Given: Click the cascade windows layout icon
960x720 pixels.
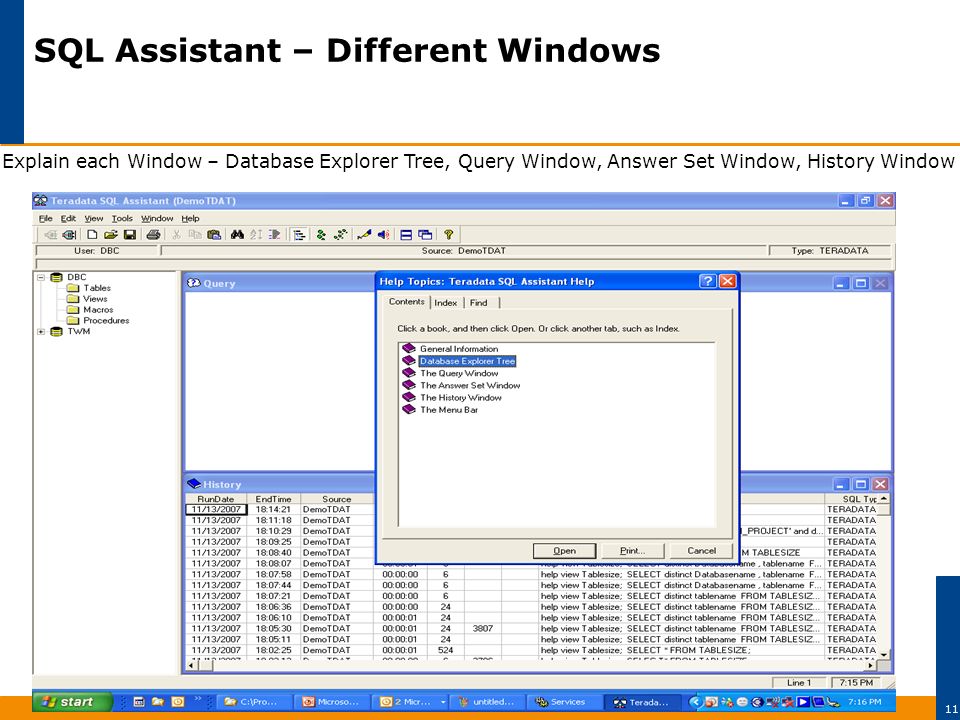Looking at the screenshot, I should pyautogui.click(x=425, y=234).
